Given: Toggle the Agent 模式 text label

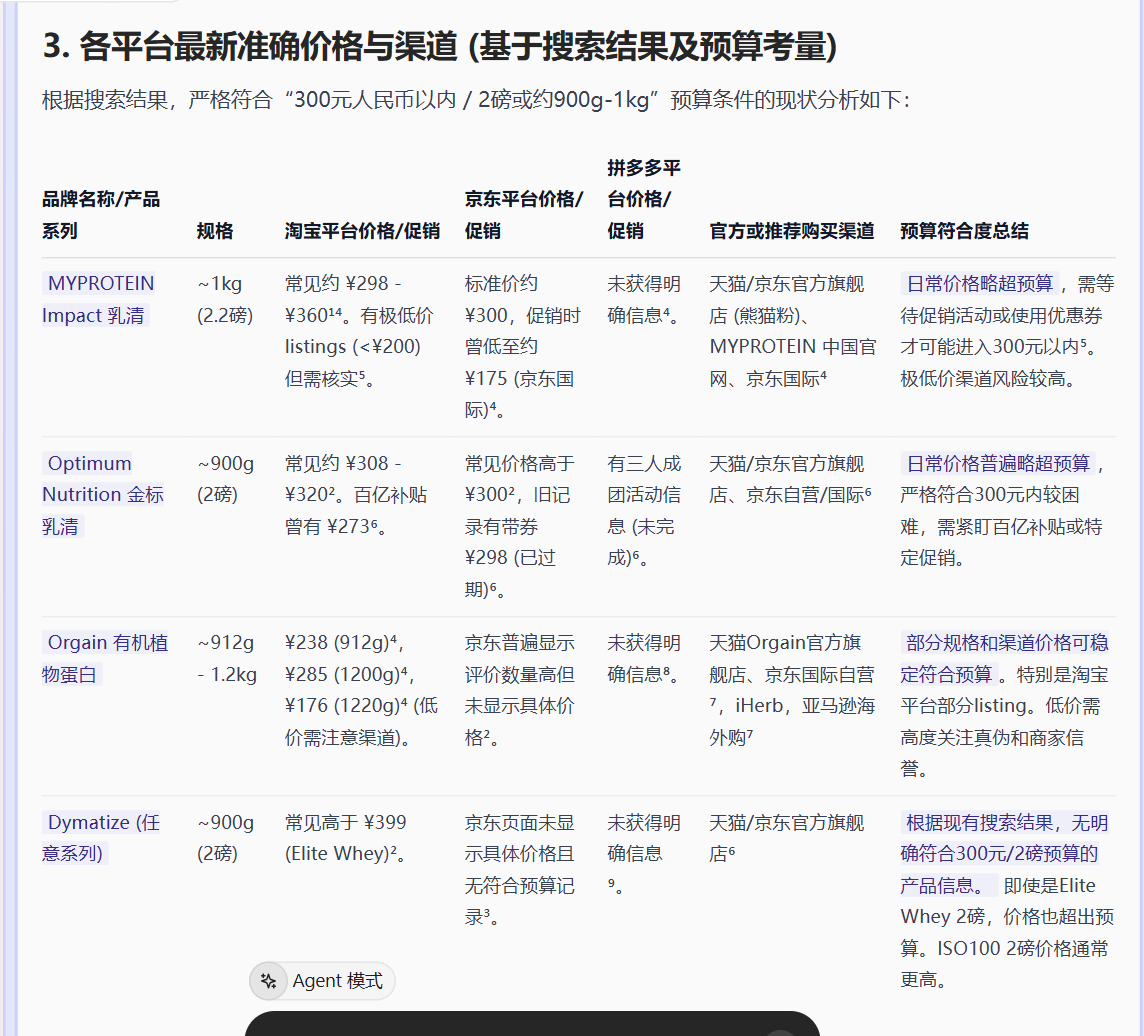Looking at the screenshot, I should coord(337,981).
